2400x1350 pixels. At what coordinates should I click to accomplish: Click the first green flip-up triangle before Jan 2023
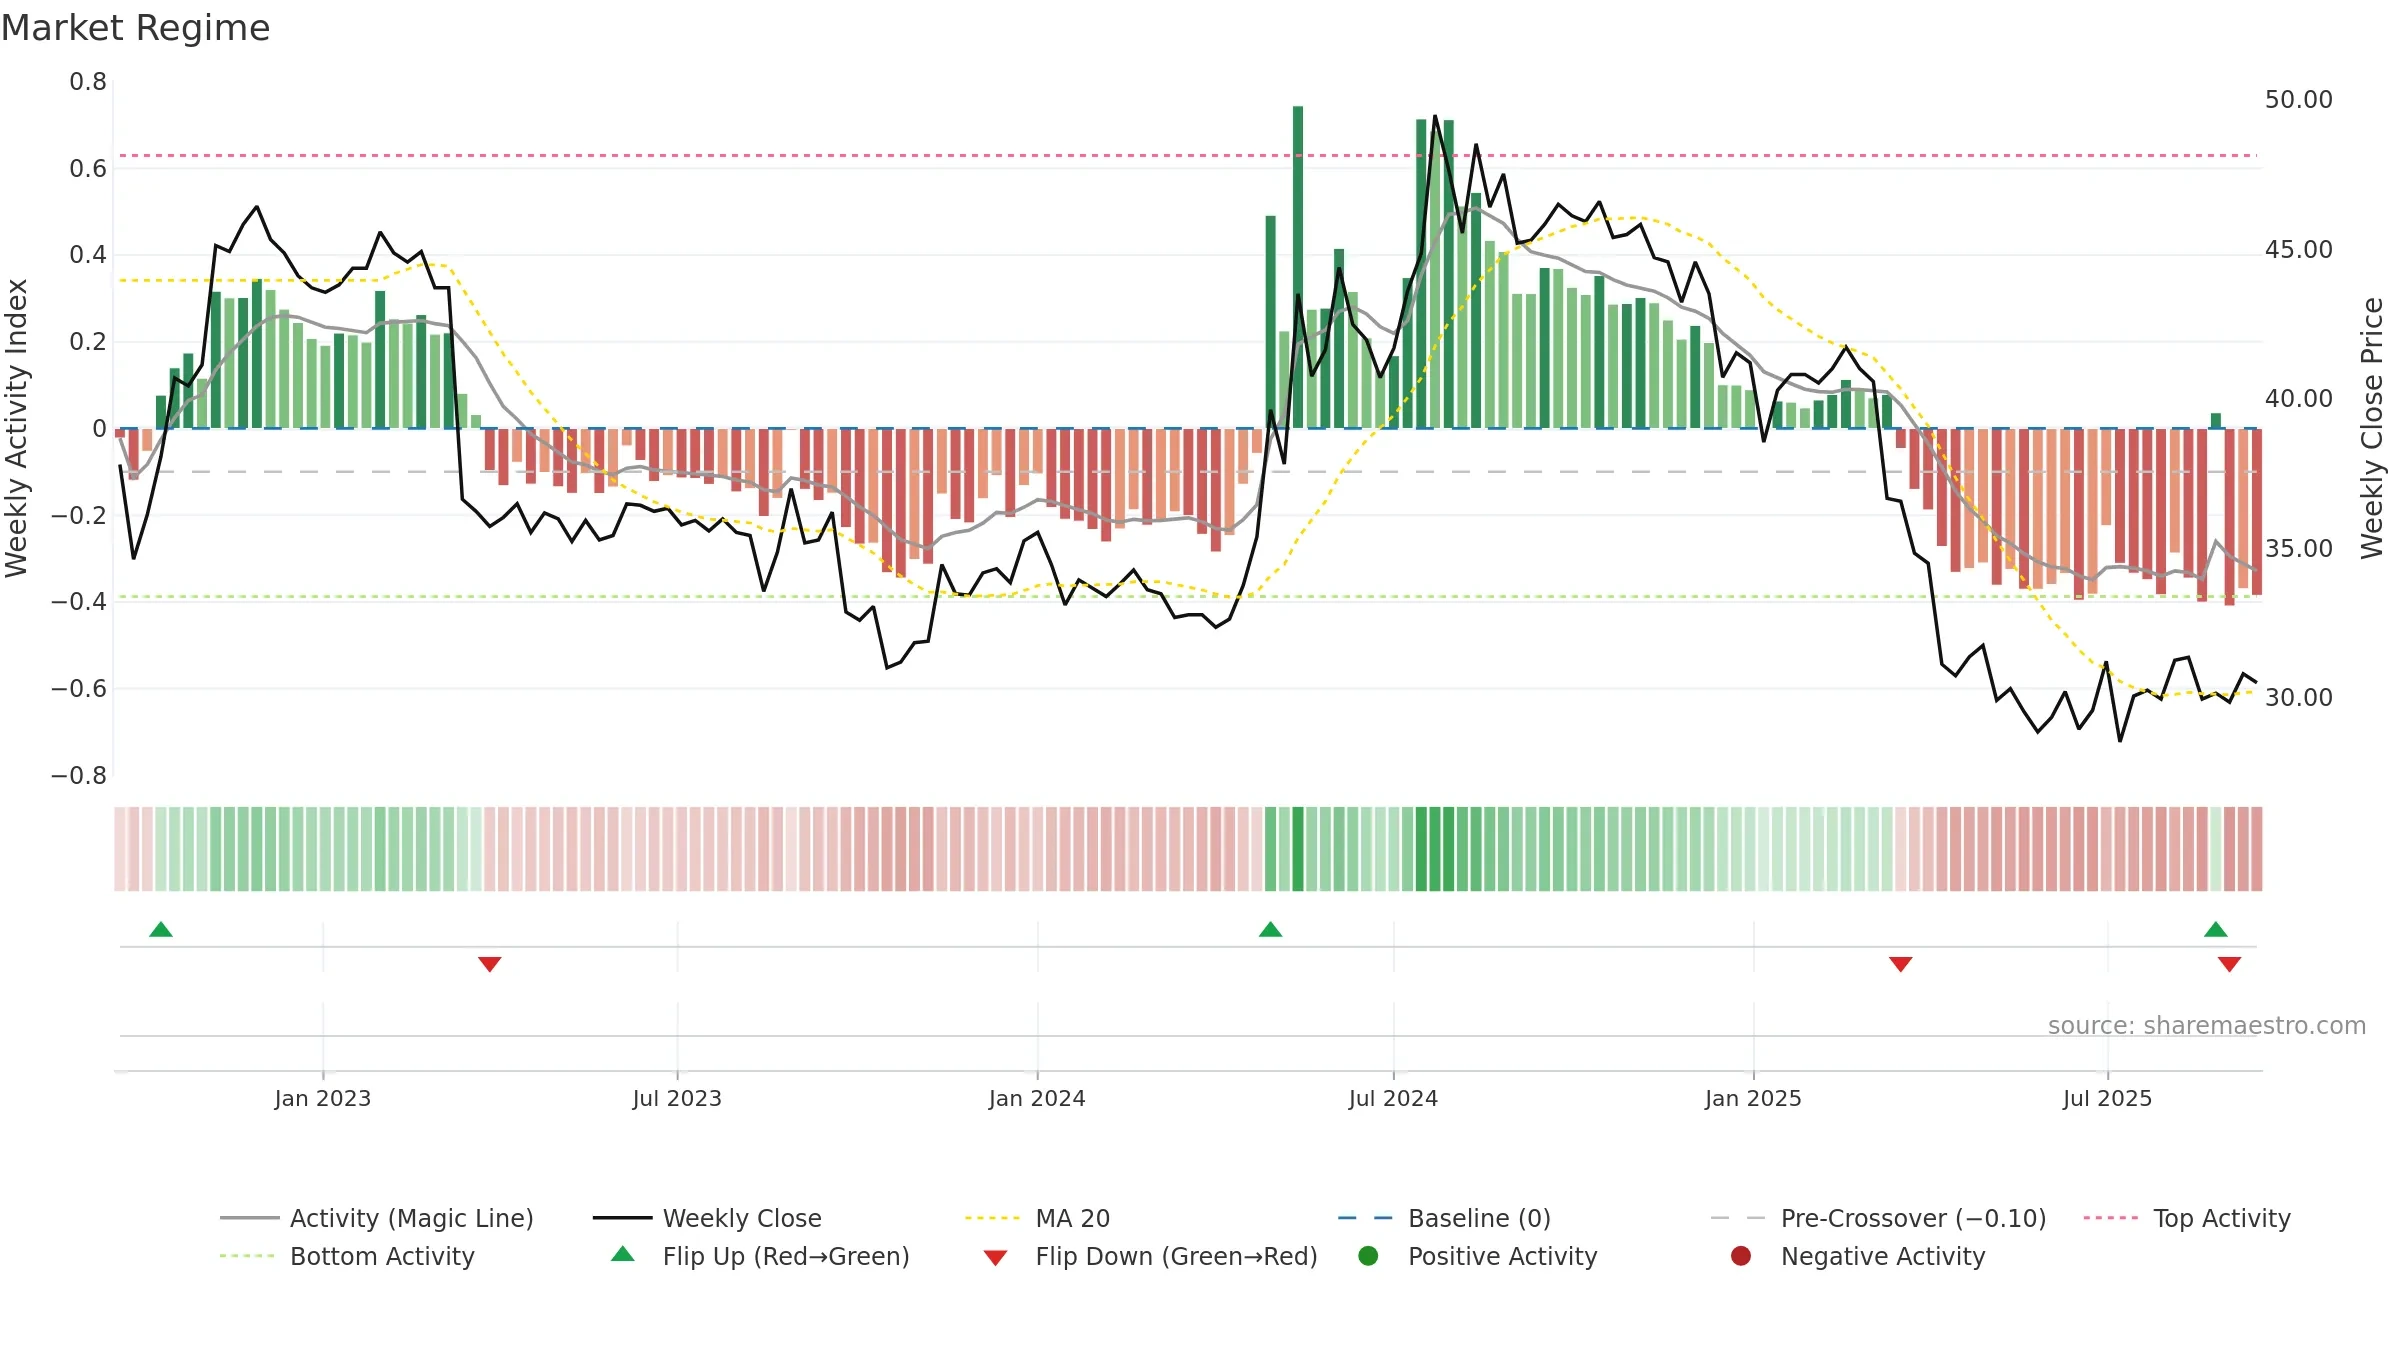click(161, 930)
